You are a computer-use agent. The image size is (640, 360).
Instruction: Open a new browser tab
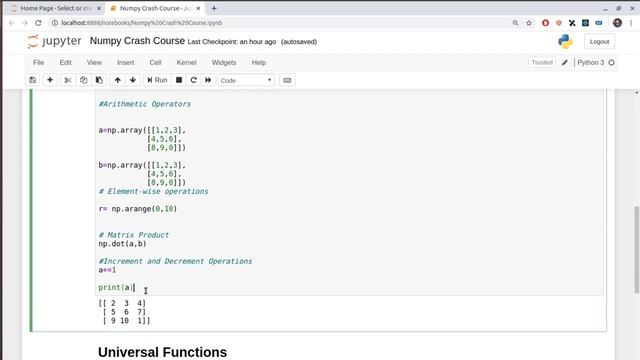(214, 8)
